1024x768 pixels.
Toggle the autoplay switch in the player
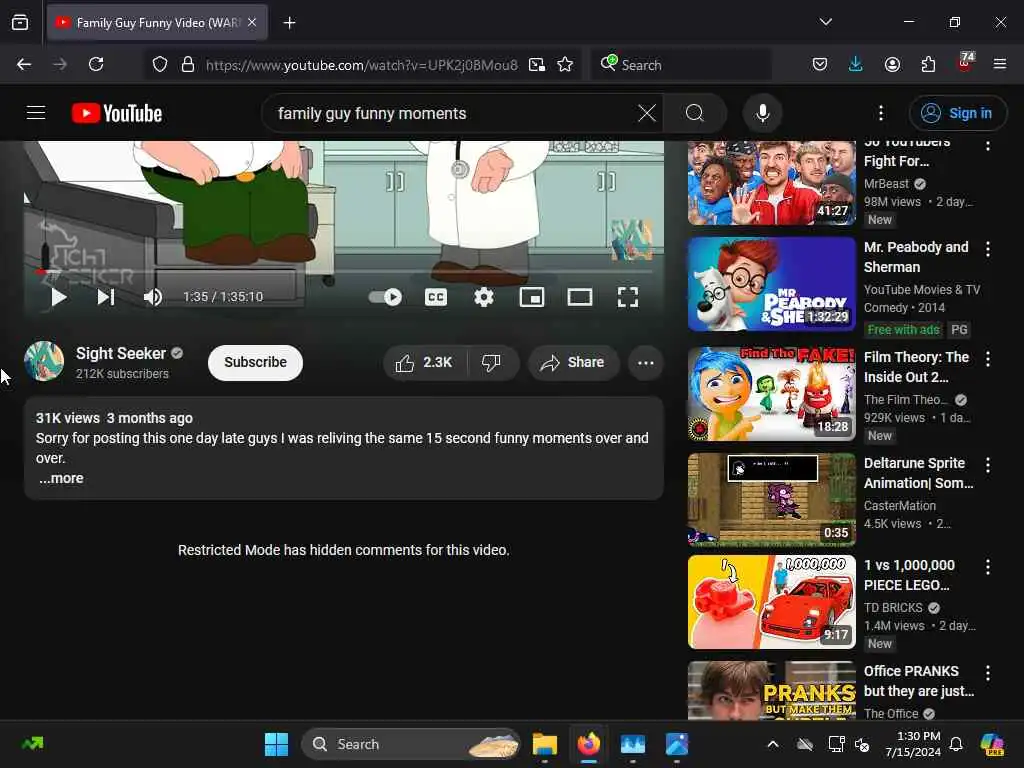click(x=385, y=297)
